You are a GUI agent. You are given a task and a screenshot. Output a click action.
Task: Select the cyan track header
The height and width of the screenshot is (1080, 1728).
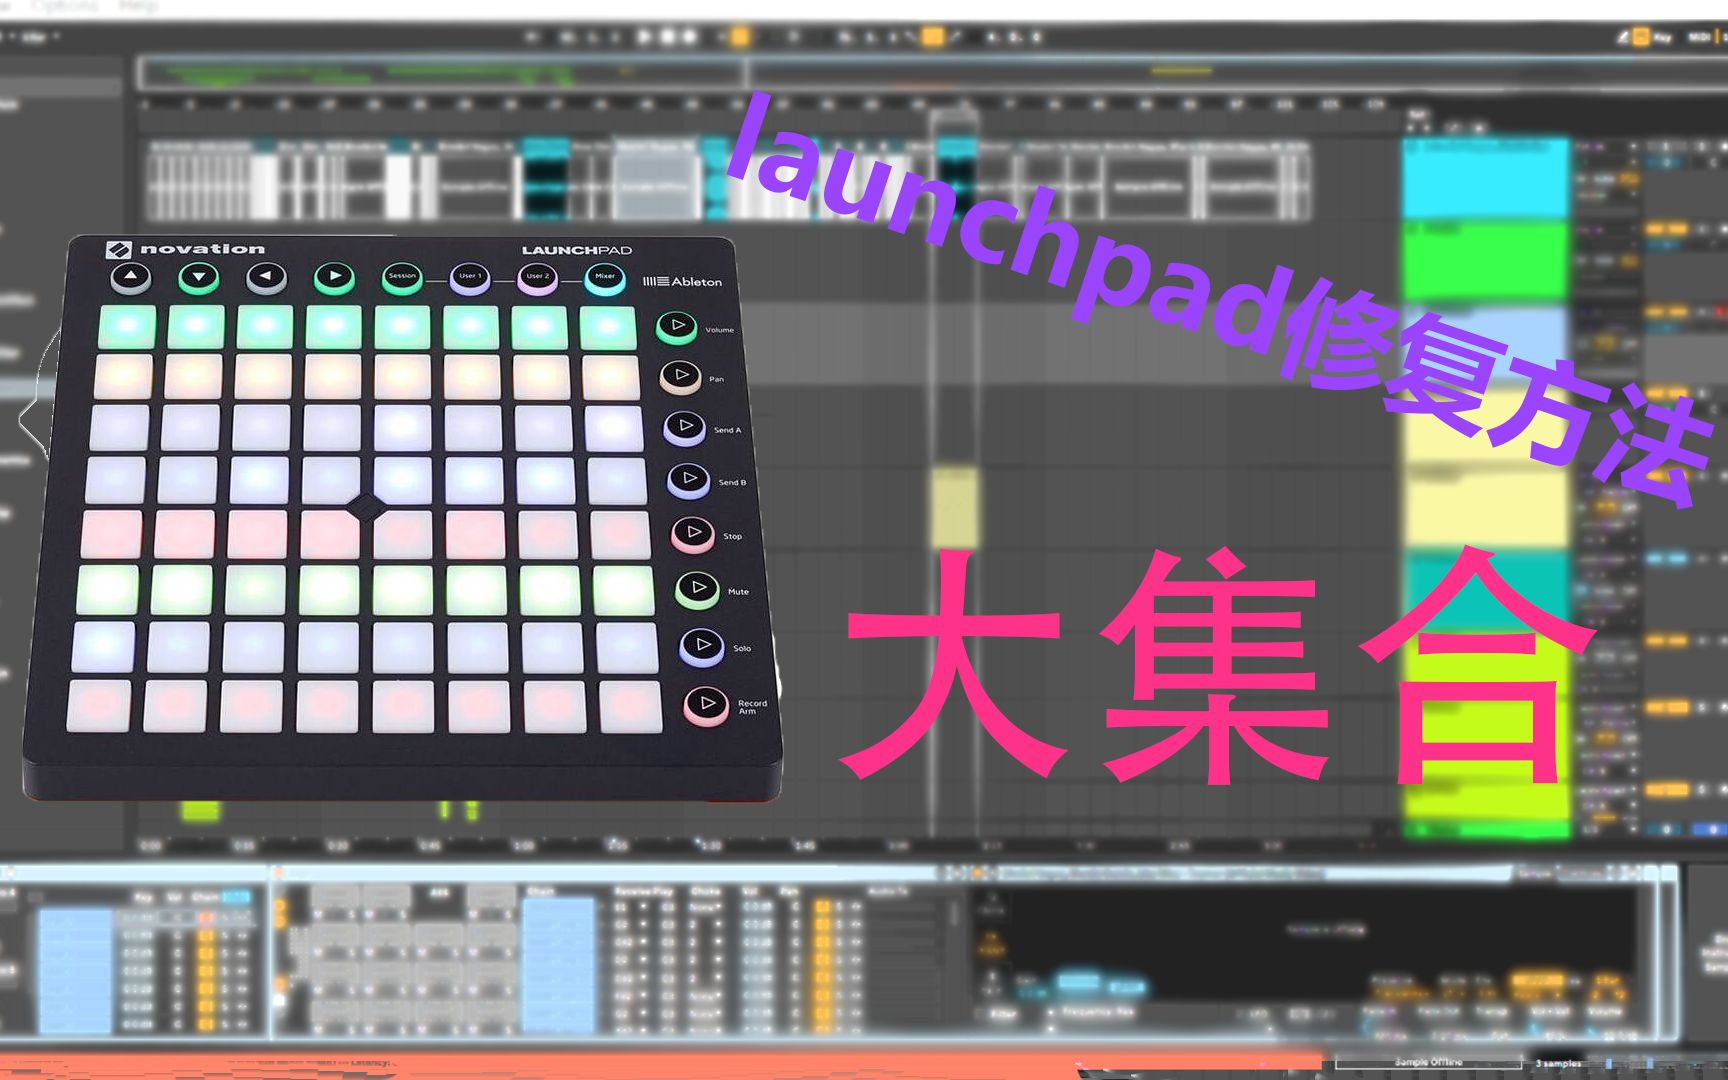click(x=1486, y=179)
